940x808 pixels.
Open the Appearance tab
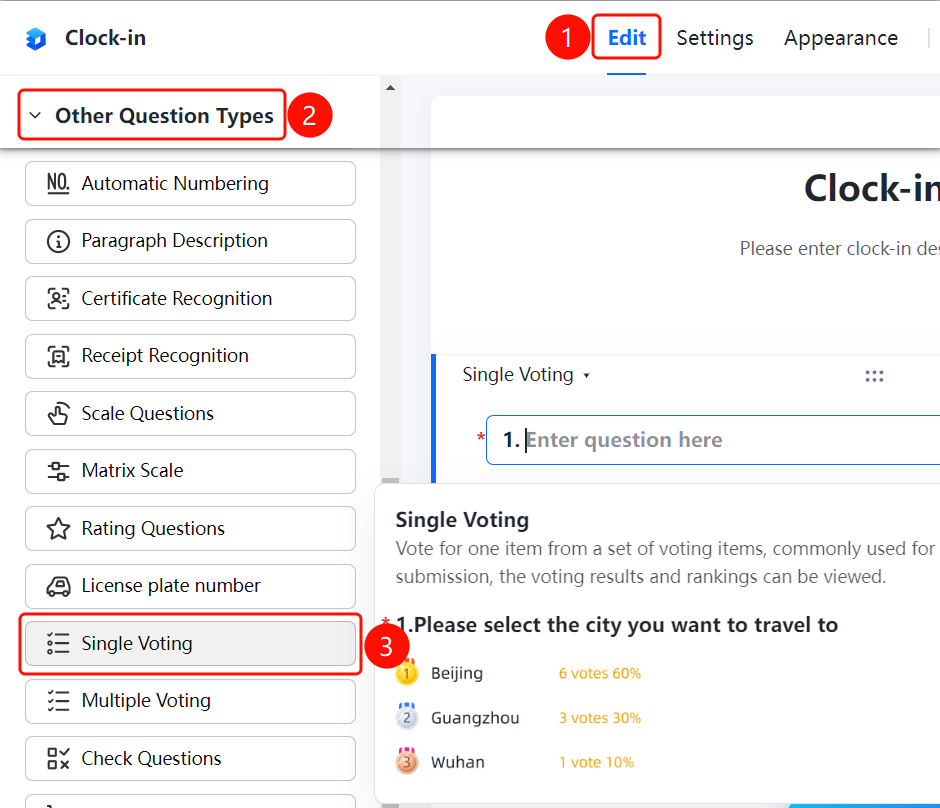pos(840,38)
